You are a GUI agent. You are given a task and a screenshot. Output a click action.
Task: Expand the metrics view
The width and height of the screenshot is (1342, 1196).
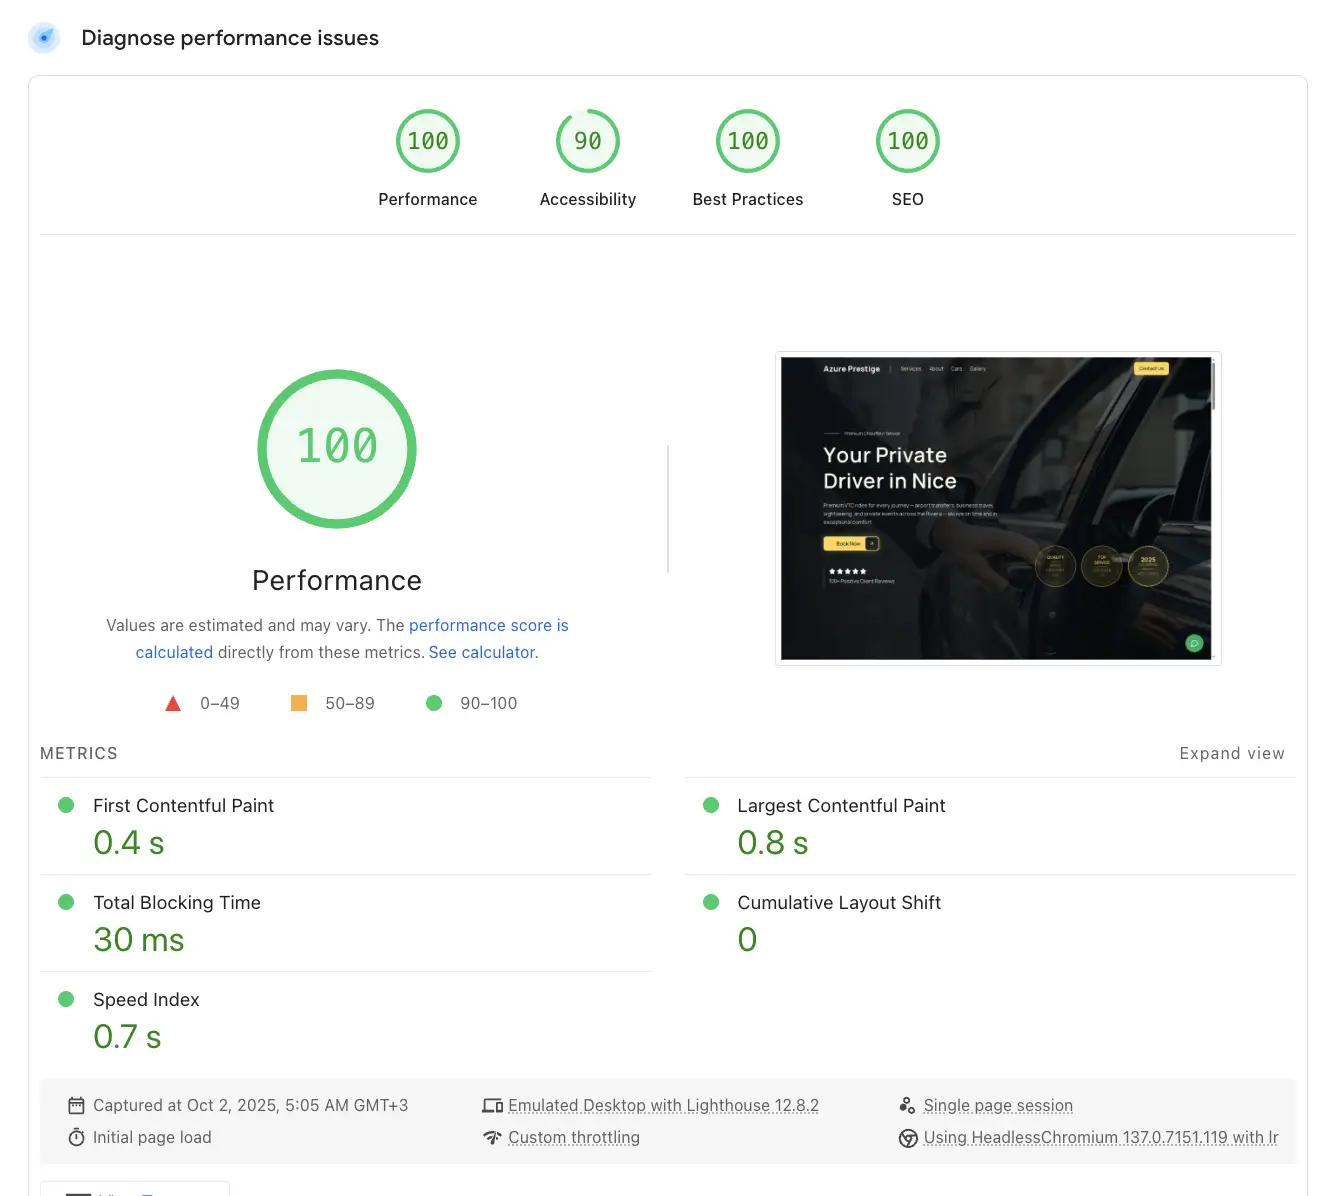(1231, 753)
